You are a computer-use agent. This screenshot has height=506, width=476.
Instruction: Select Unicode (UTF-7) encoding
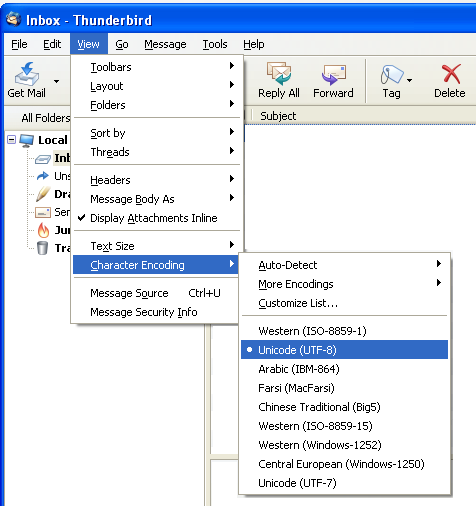coord(345,483)
